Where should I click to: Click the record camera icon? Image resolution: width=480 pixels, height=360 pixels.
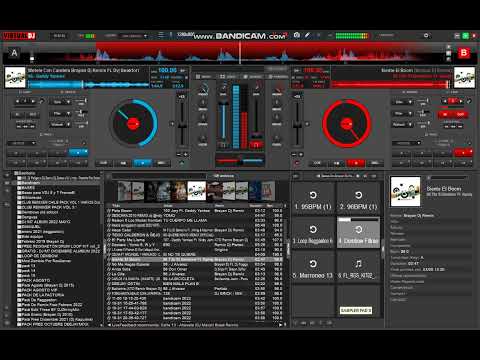click(297, 35)
